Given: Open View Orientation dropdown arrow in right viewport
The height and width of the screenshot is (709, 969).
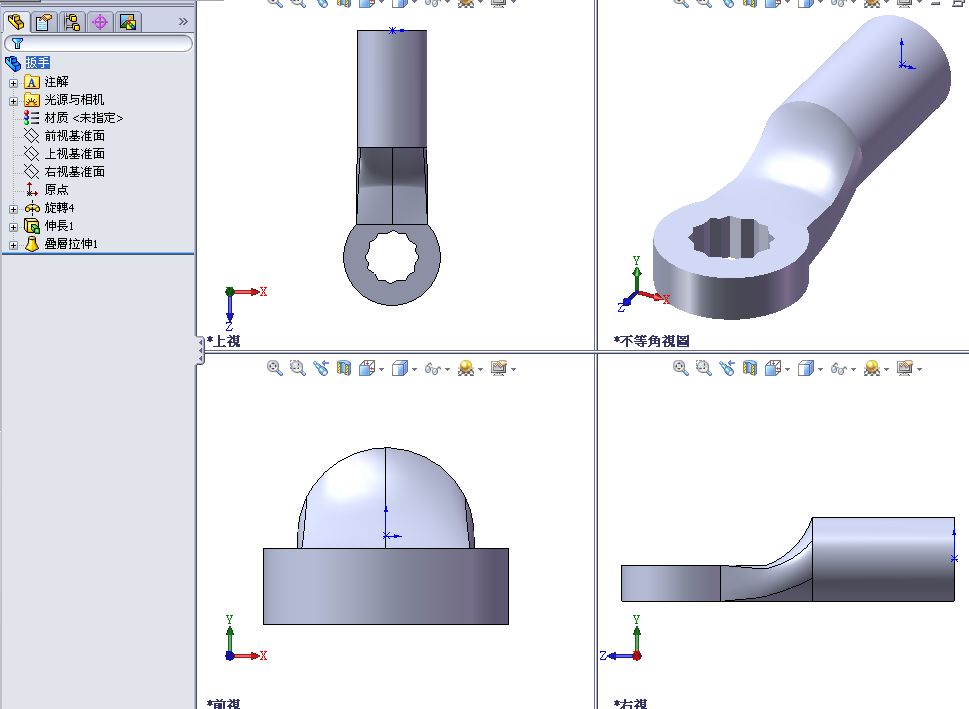Looking at the screenshot, I should [x=787, y=370].
